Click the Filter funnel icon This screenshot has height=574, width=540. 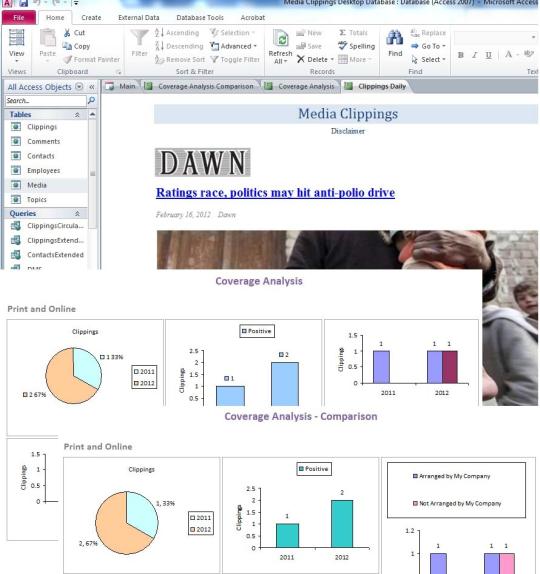tap(139, 38)
